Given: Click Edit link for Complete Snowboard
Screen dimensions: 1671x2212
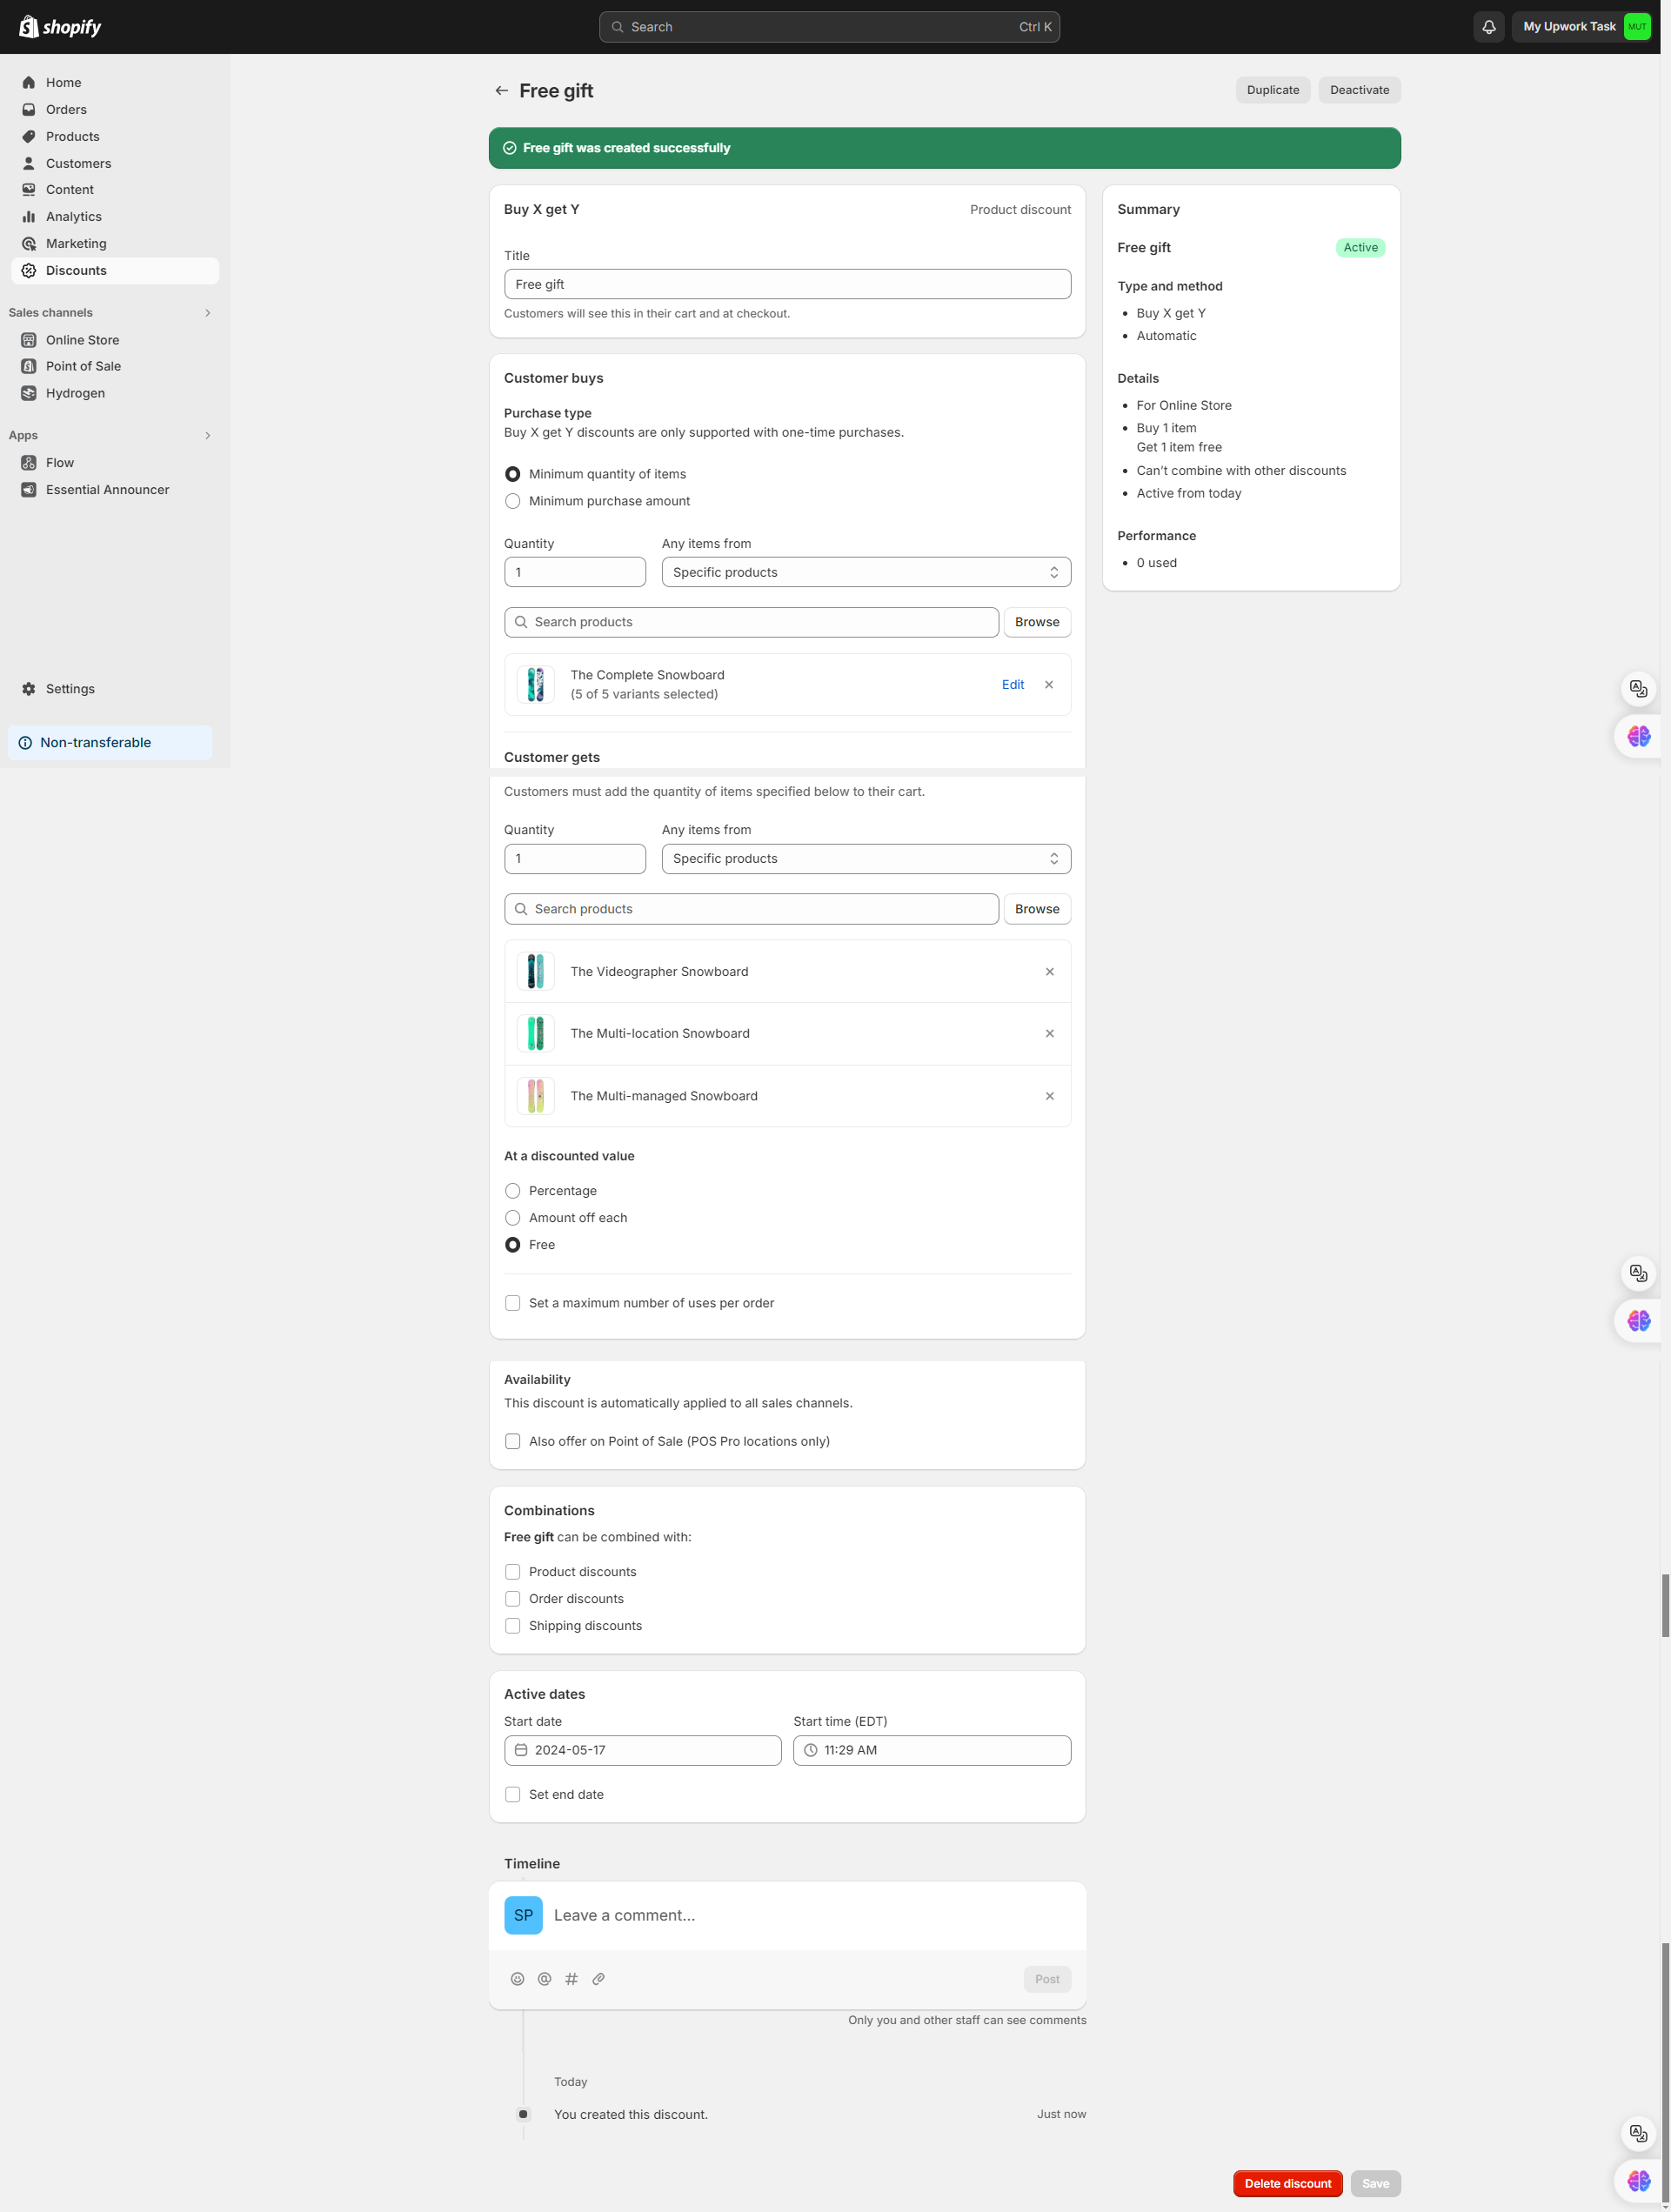Looking at the screenshot, I should [1012, 685].
